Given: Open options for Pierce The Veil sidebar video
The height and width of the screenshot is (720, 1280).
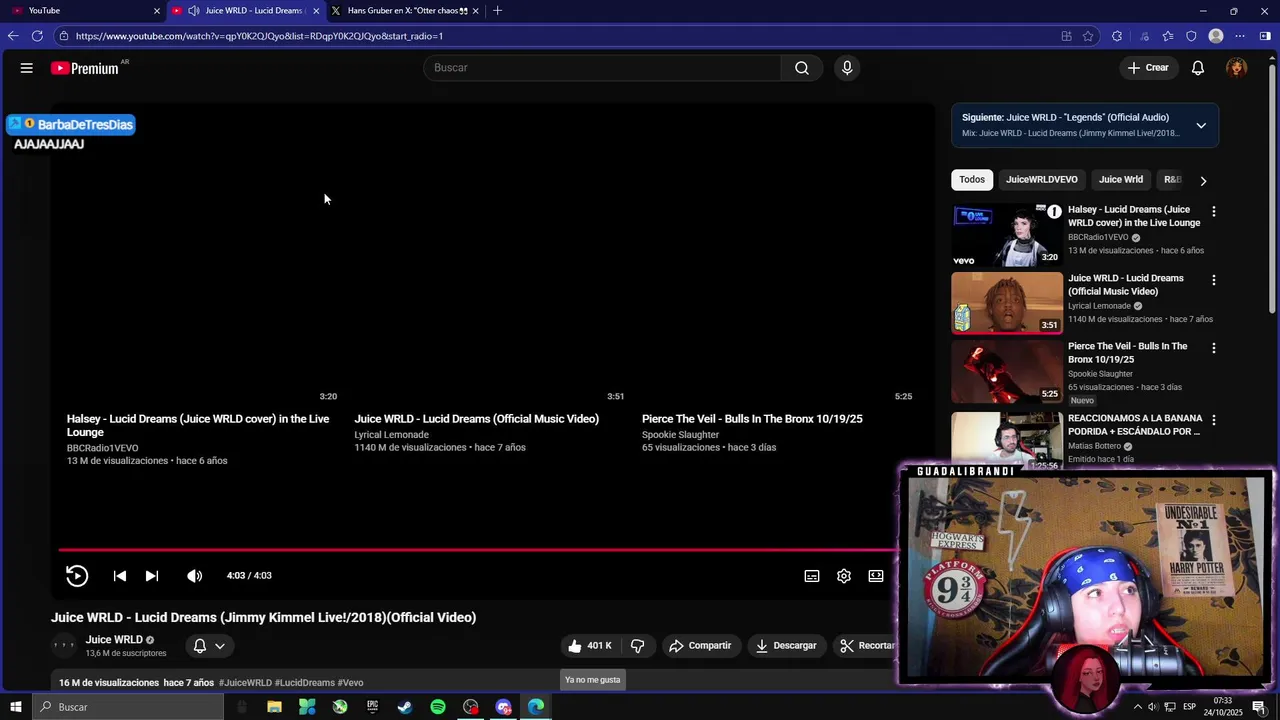Looking at the screenshot, I should tap(1214, 348).
